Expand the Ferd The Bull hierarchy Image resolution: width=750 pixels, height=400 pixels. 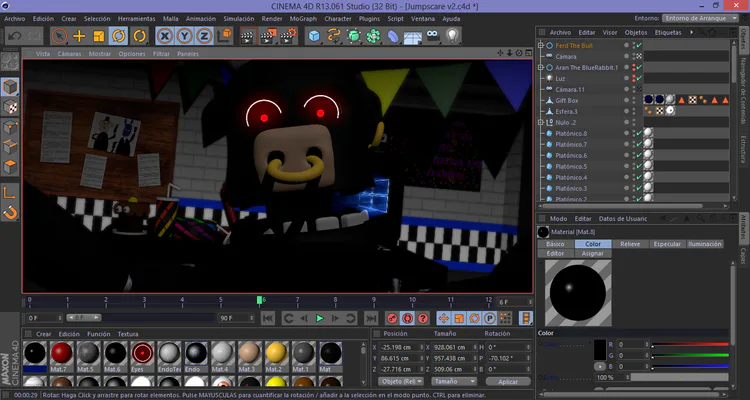tap(541, 45)
